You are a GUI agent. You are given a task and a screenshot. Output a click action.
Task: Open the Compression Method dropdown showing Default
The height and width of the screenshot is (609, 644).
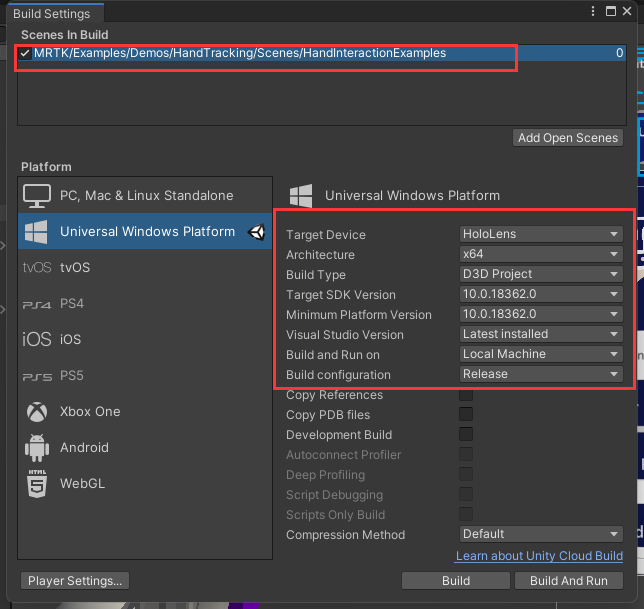click(x=541, y=534)
